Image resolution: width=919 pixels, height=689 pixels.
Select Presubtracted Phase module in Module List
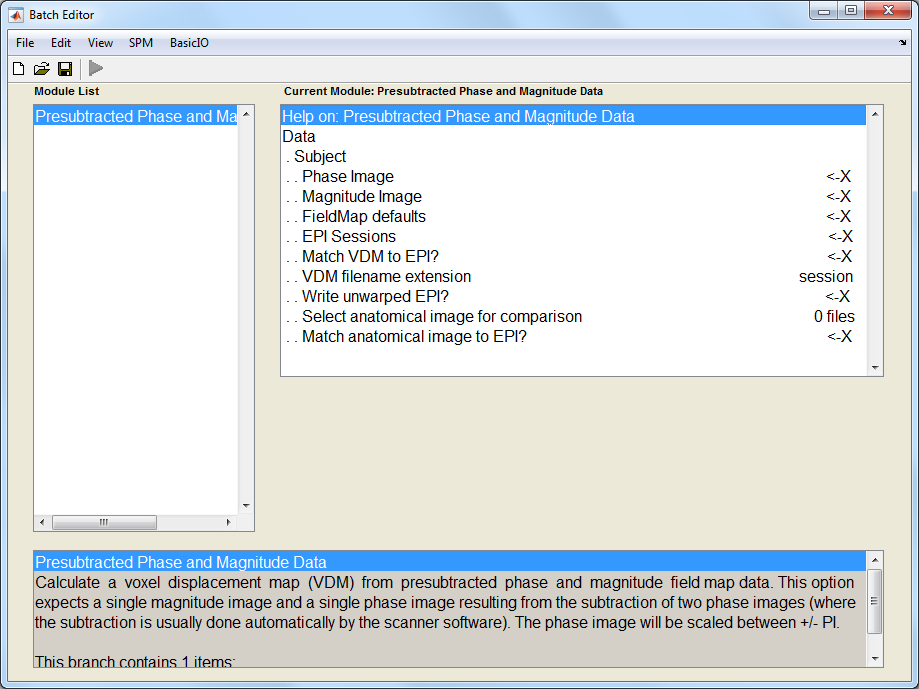[x=136, y=117]
